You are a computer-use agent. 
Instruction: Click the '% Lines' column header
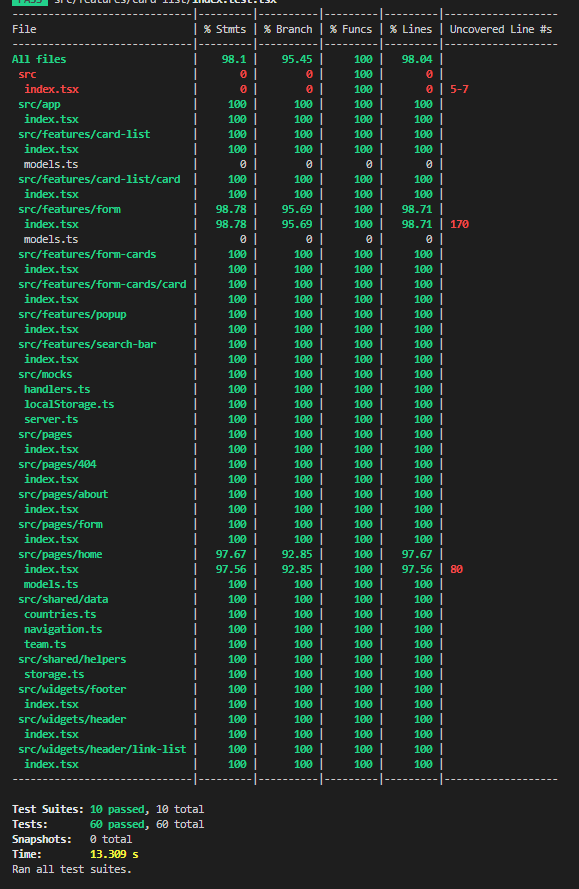click(411, 29)
